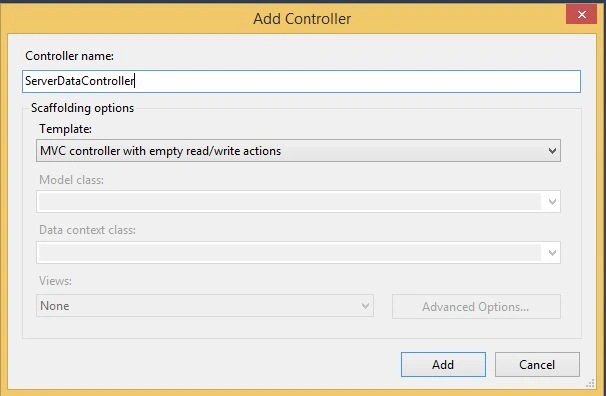
Task: Open the Data context class combo box
Action: (298, 252)
